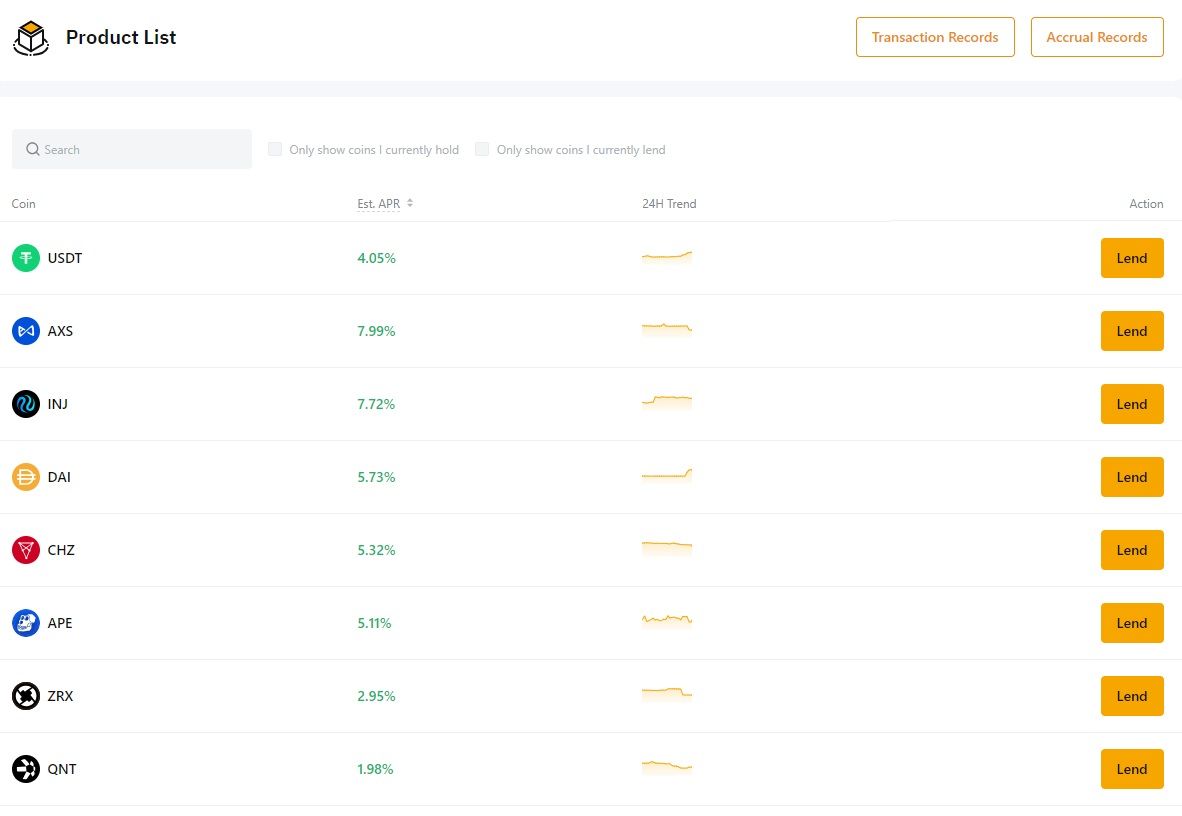1182x816 pixels.
Task: Open Transaction Records
Action: point(935,37)
